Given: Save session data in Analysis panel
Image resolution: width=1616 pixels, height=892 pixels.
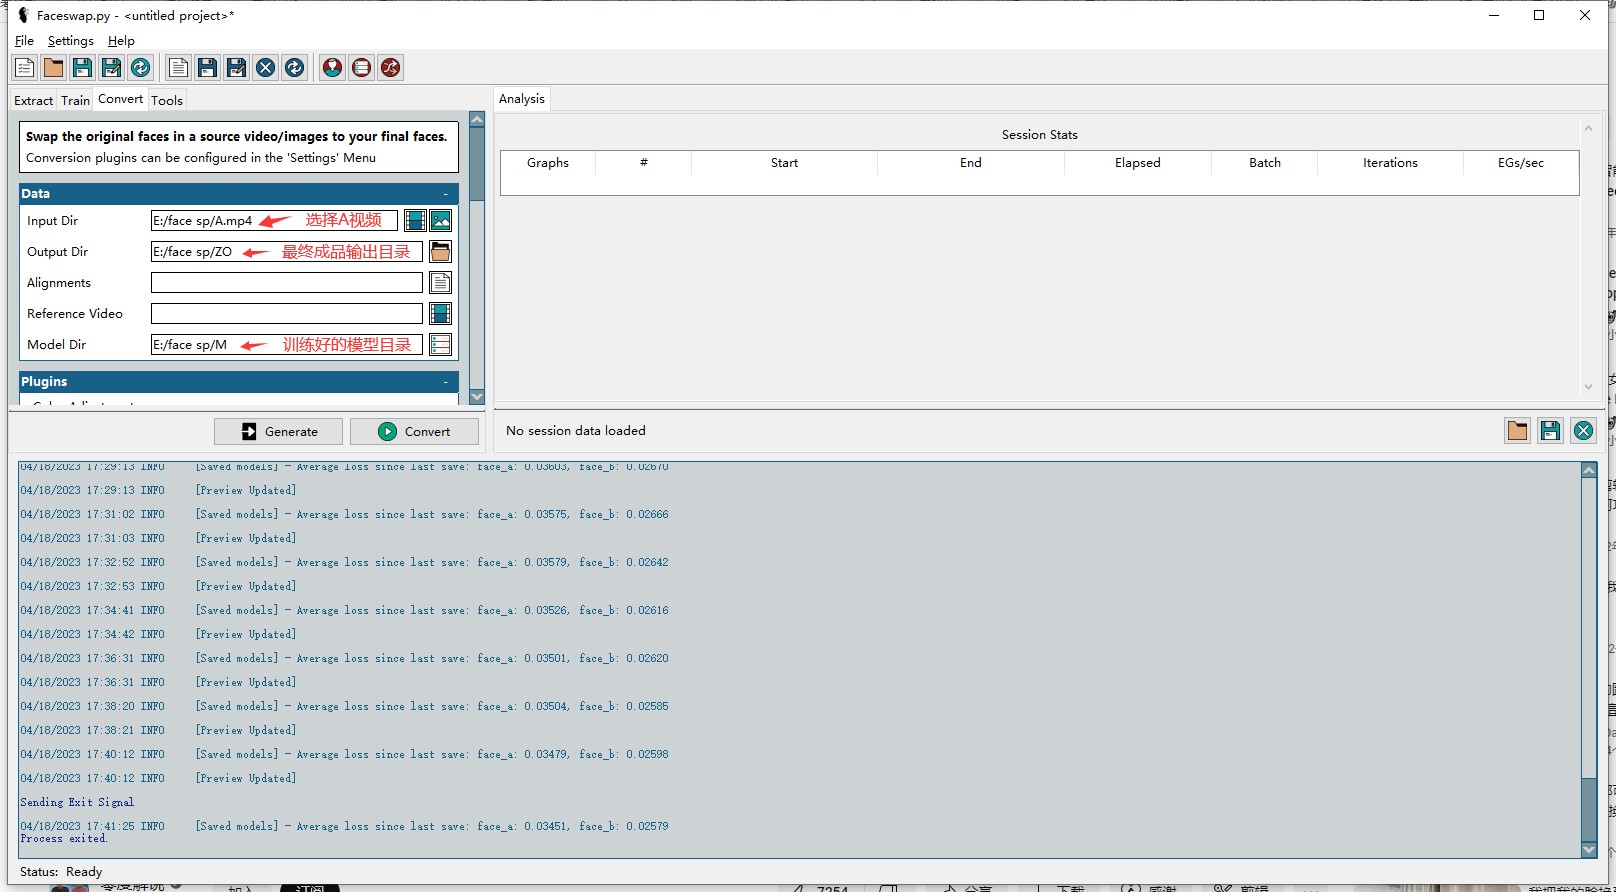Looking at the screenshot, I should pyautogui.click(x=1550, y=431).
